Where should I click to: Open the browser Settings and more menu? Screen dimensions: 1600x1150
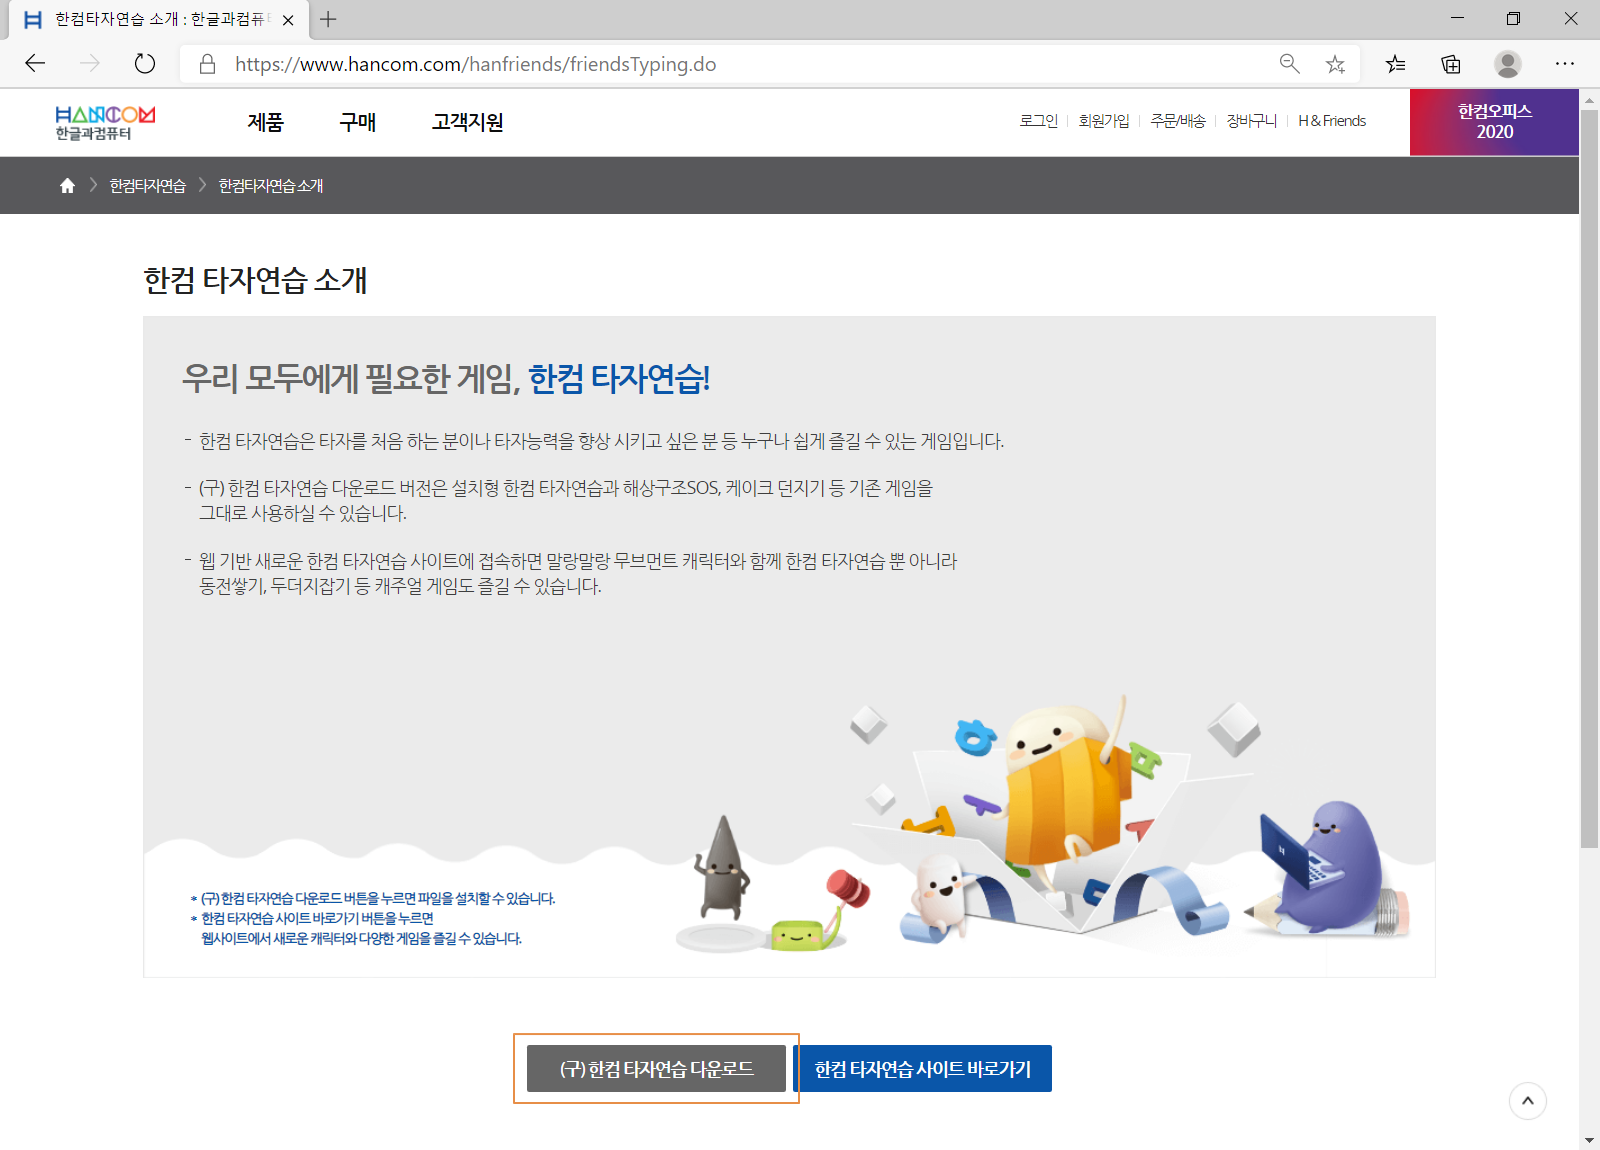1565,64
